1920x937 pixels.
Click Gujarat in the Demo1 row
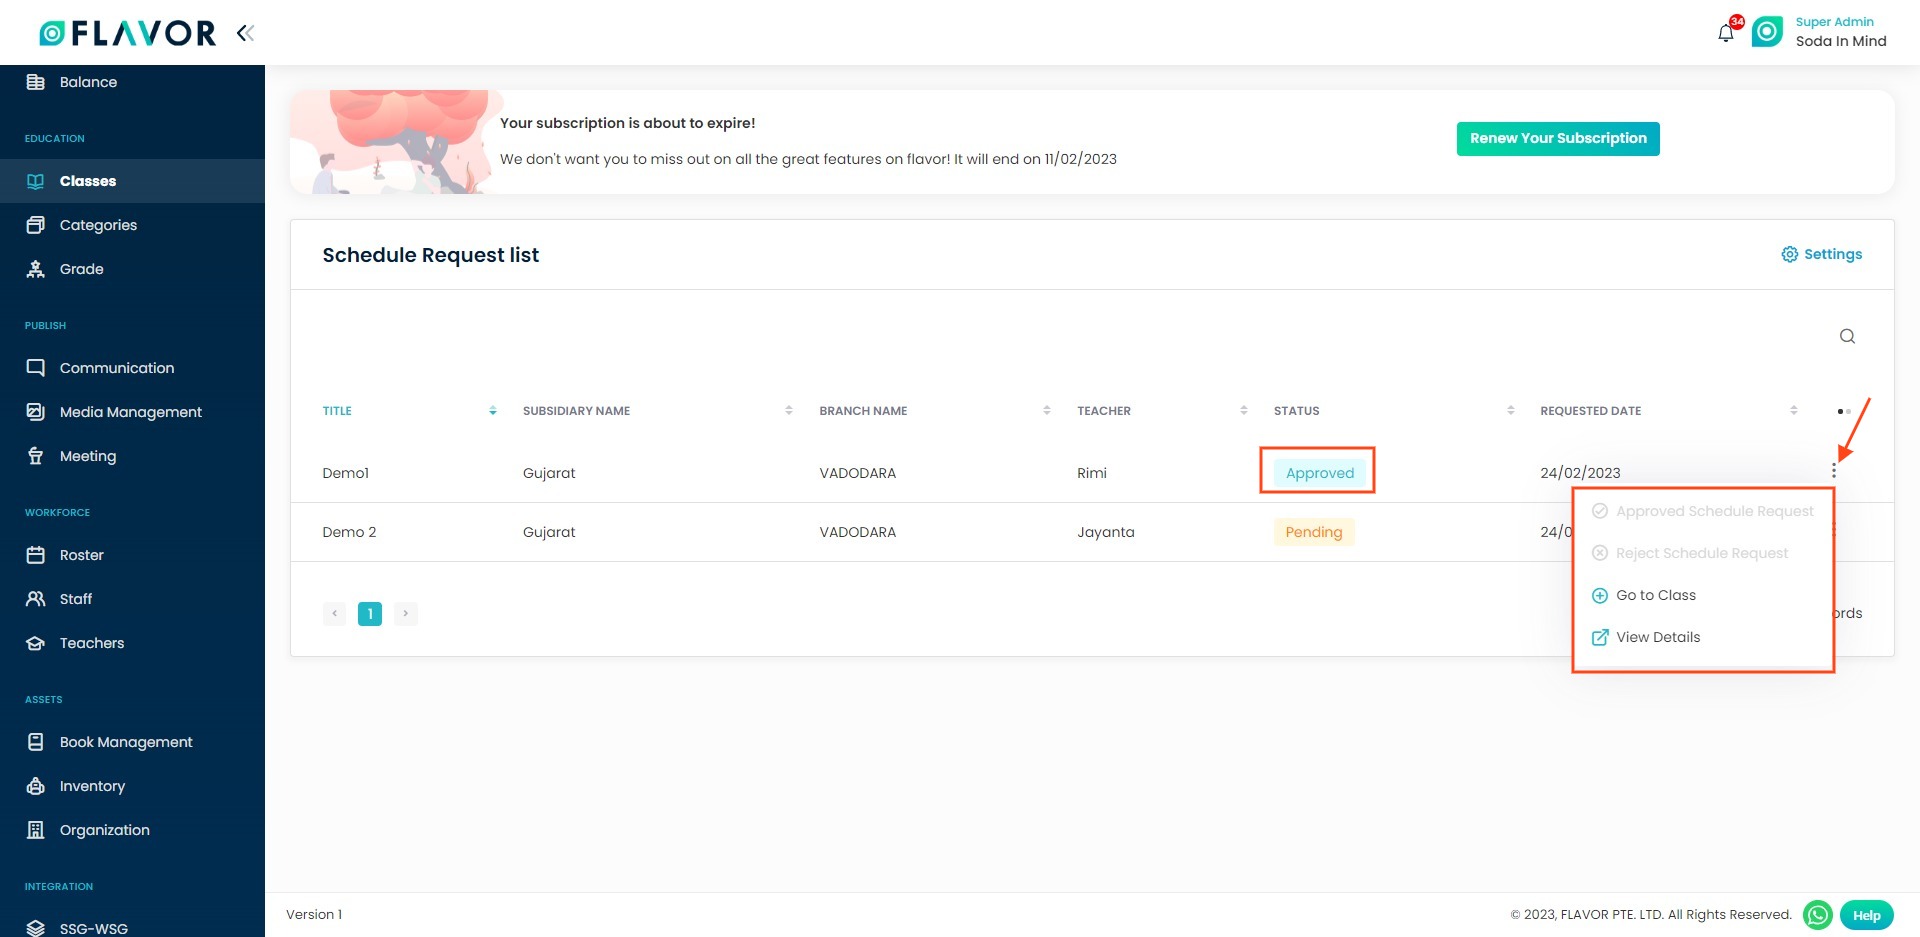pos(549,473)
